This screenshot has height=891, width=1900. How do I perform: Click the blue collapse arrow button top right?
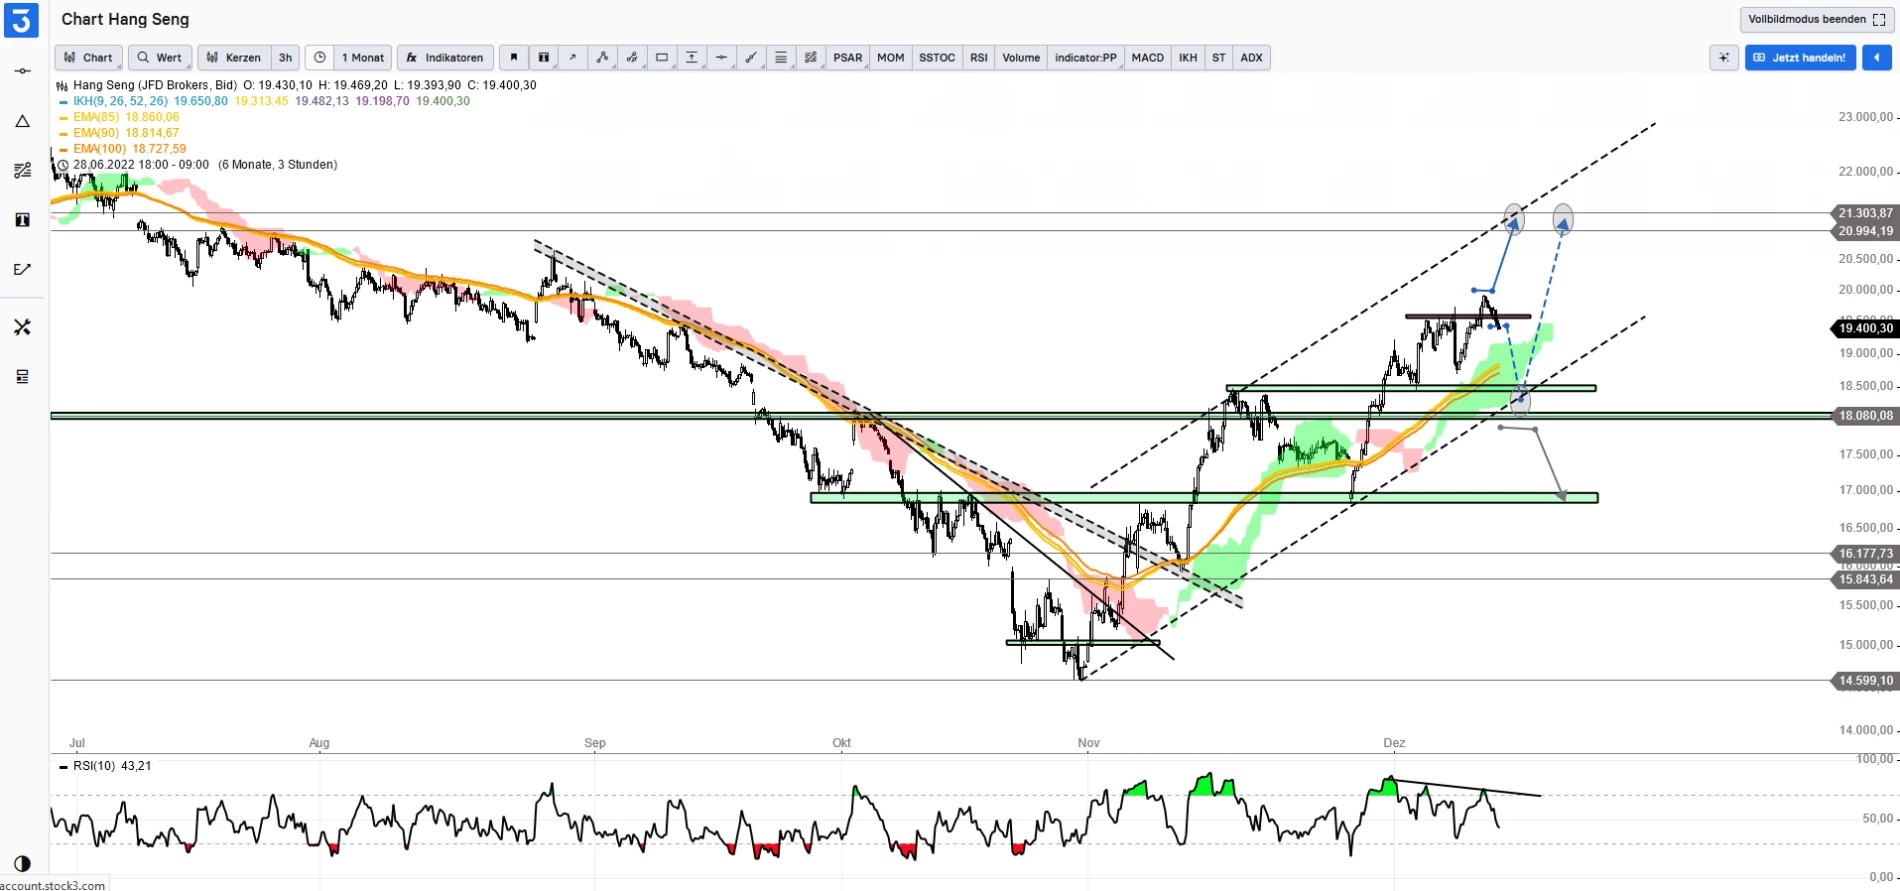1876,58
